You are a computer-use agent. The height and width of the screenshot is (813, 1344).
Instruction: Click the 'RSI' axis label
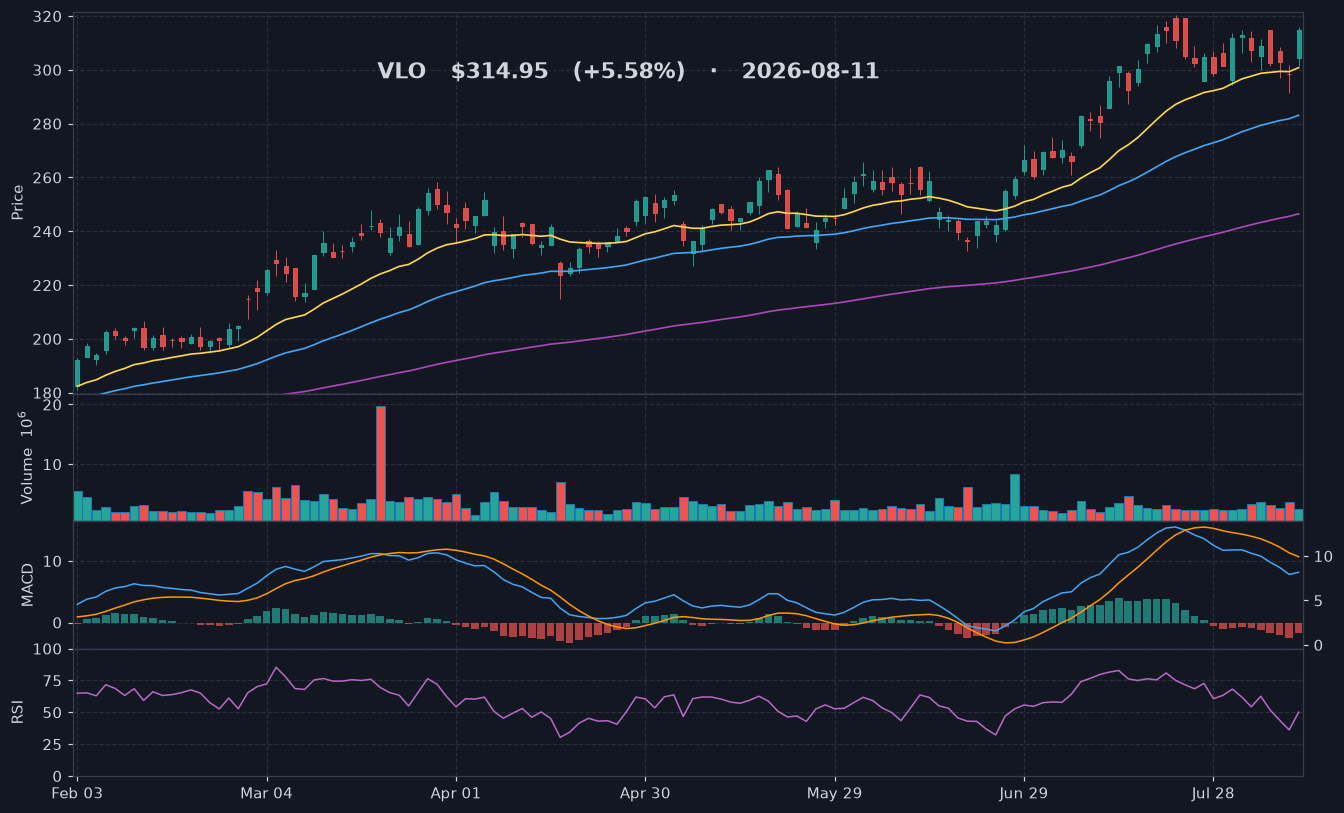[17, 712]
